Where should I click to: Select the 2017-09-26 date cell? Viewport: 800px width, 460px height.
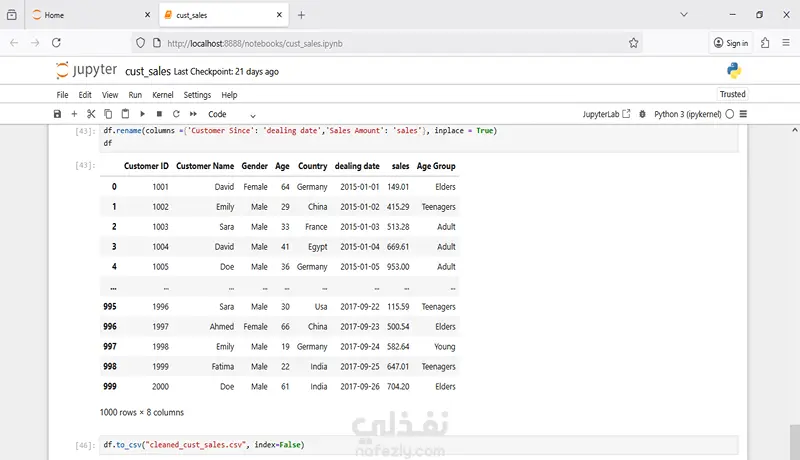click(360, 386)
